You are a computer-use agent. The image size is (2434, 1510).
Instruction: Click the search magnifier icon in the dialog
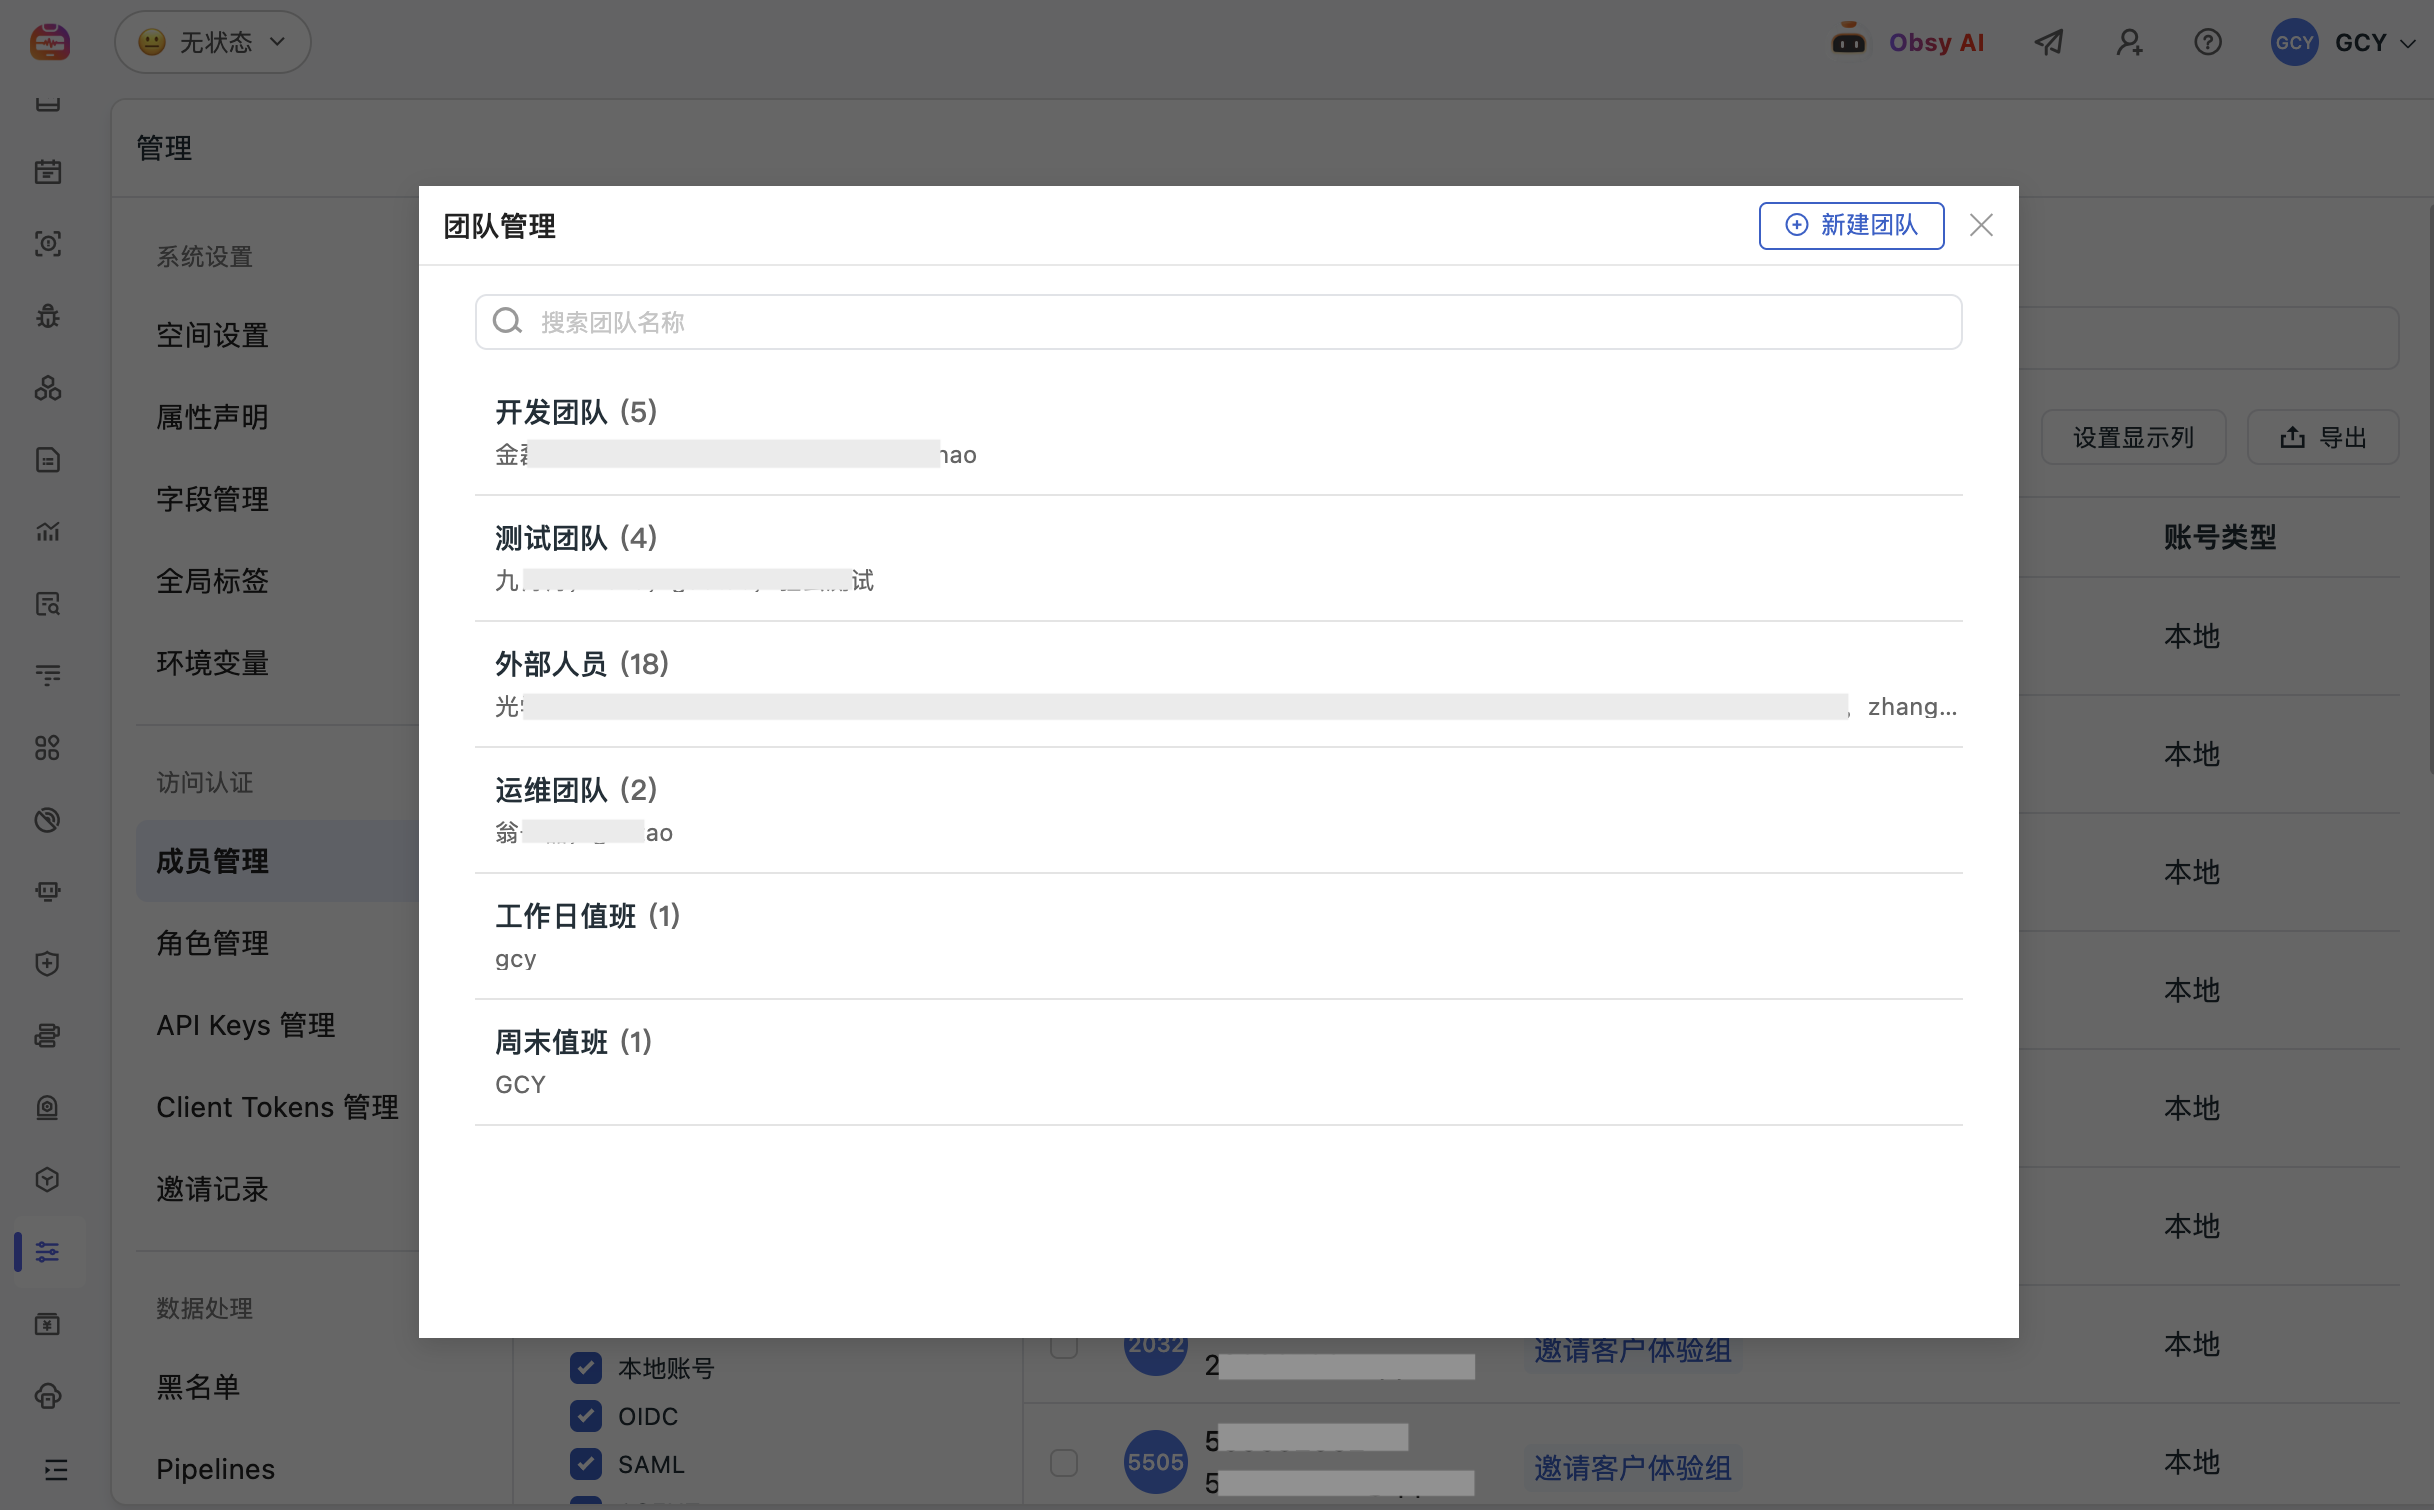507,321
